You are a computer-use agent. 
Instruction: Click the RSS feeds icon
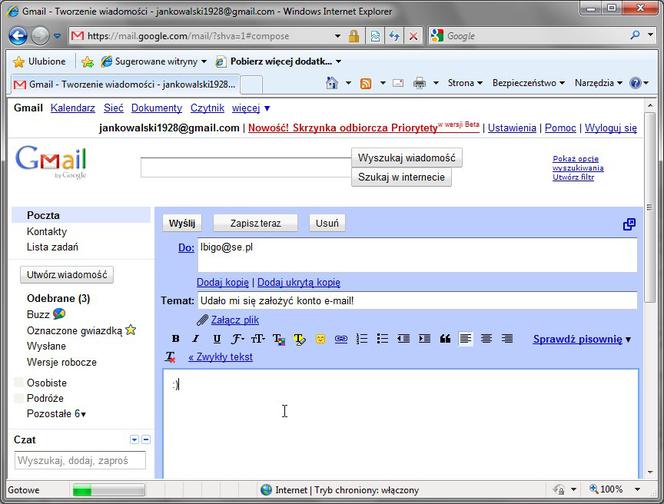(x=366, y=83)
